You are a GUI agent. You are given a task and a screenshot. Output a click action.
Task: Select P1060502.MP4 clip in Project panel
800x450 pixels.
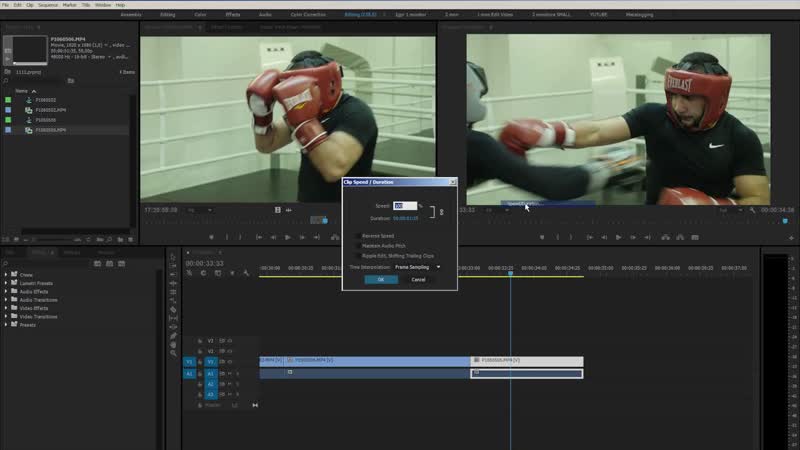(51, 110)
